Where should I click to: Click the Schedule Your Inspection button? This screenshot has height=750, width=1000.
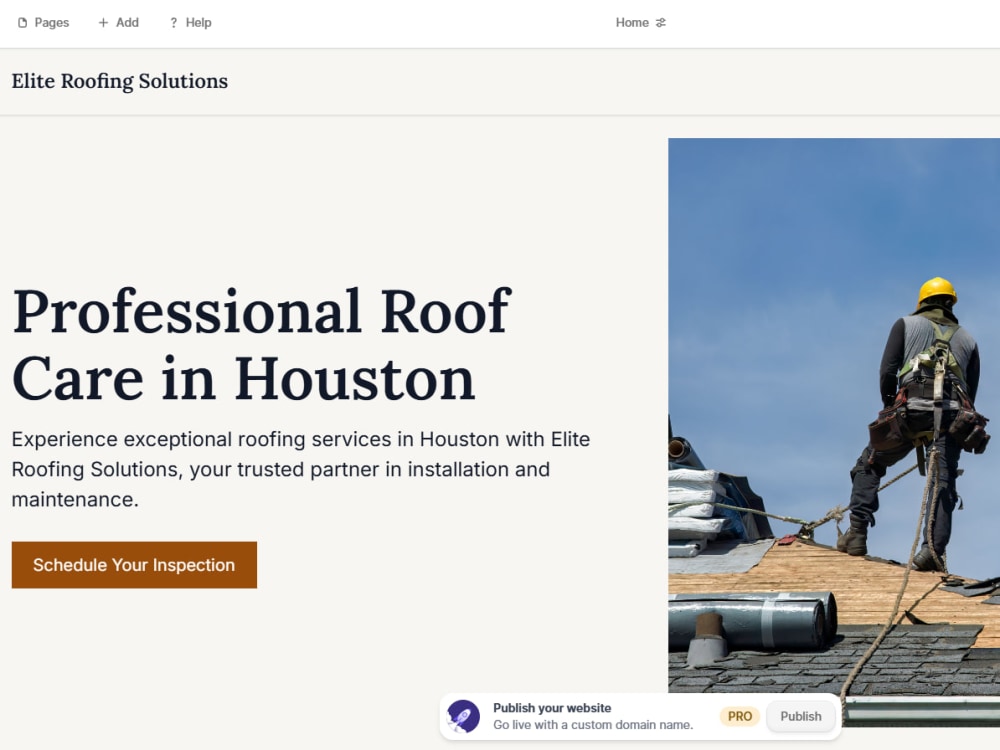point(134,565)
